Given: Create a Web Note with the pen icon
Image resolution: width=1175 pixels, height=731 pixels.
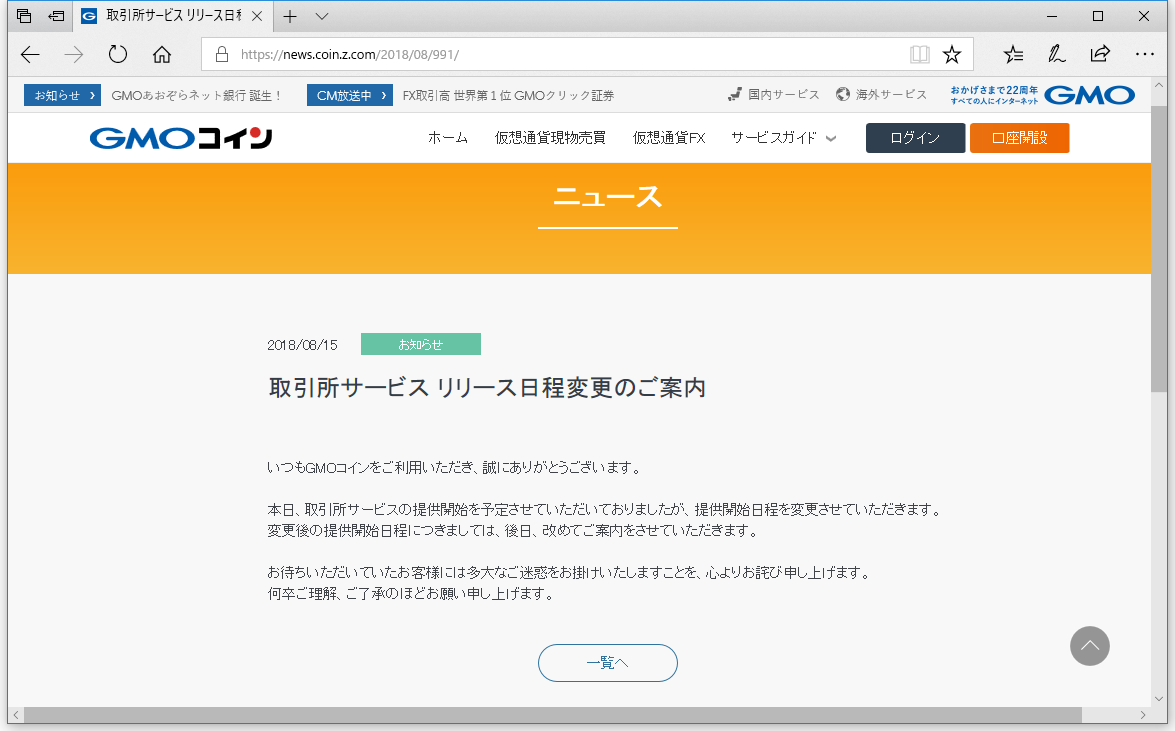Looking at the screenshot, I should [1056, 54].
